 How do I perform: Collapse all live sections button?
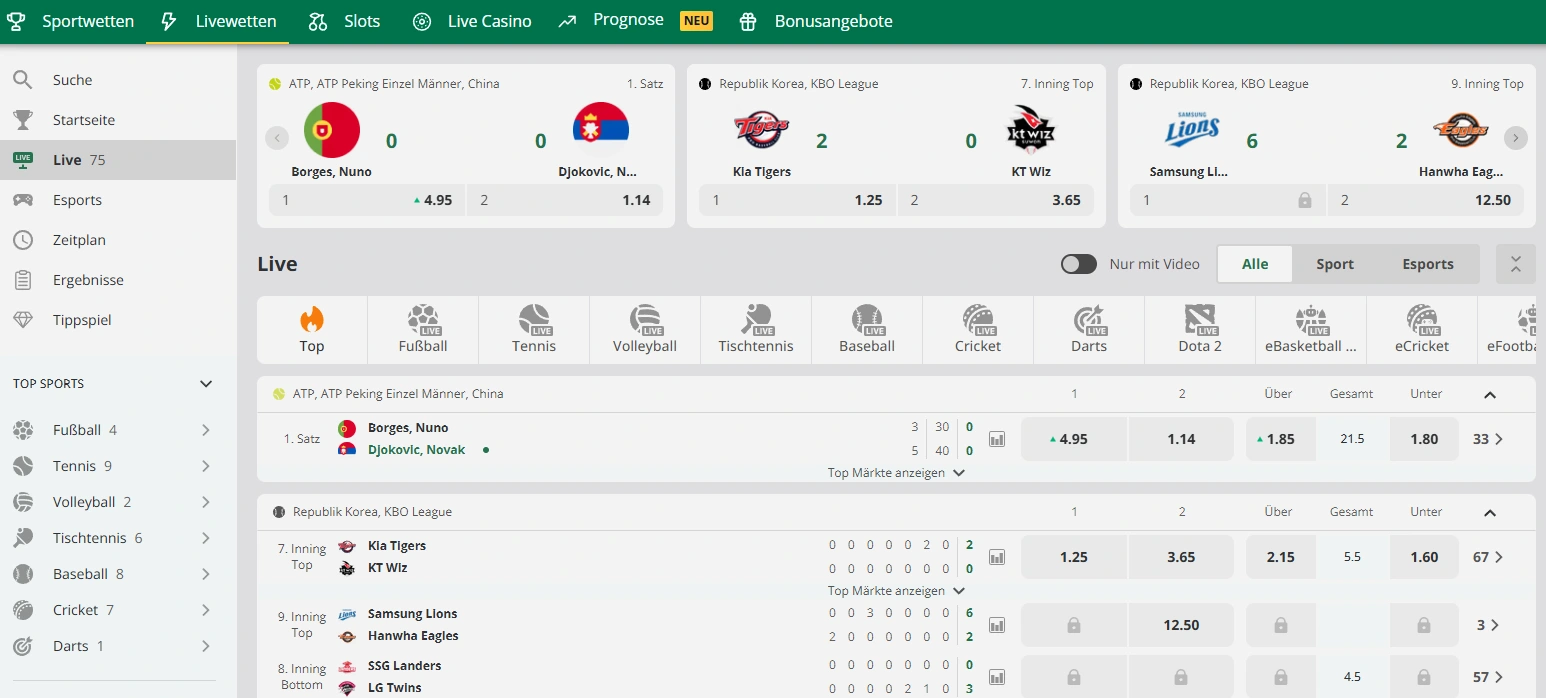(x=1516, y=264)
